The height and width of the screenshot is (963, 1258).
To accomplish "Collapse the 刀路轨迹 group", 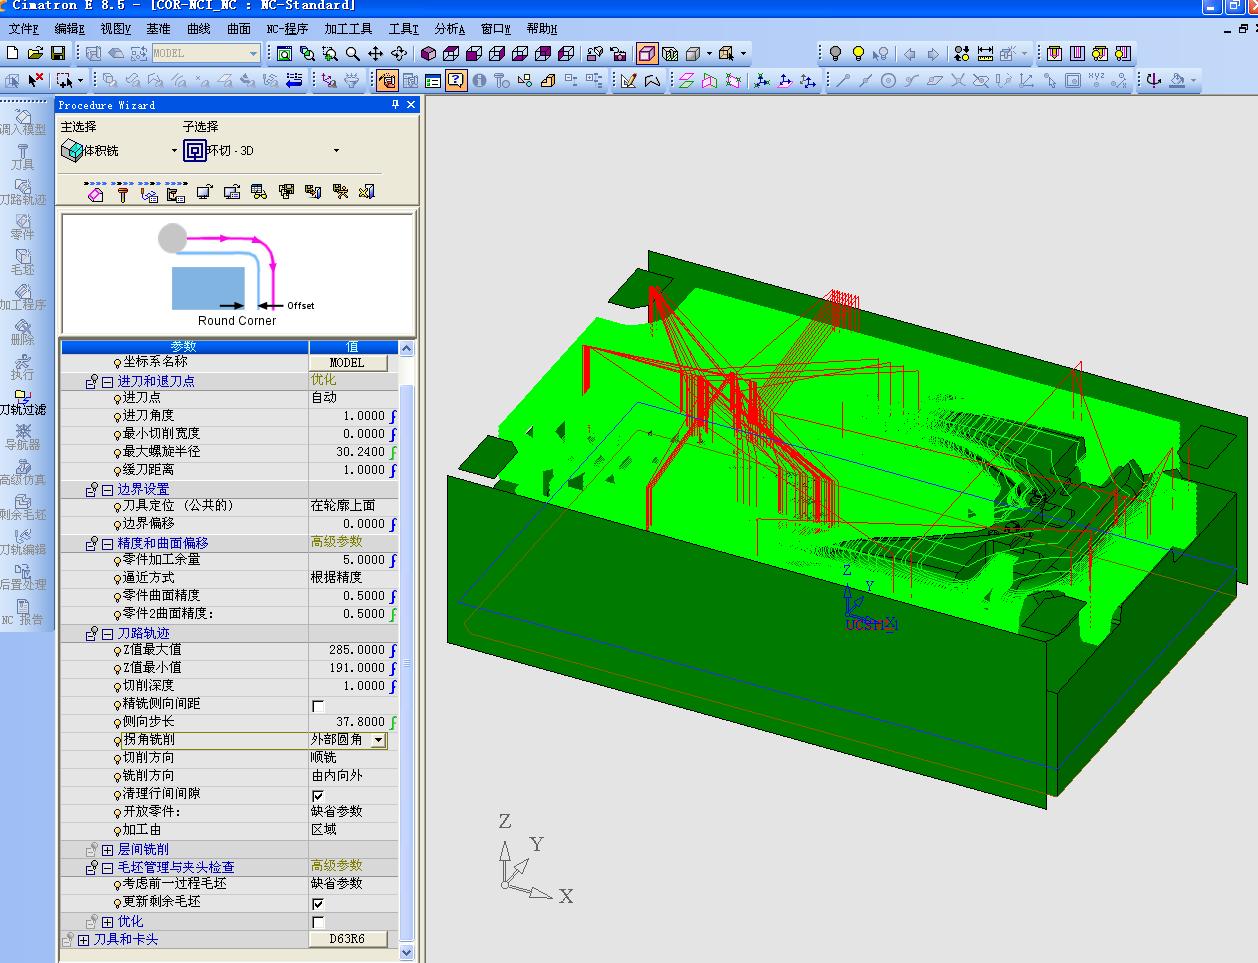I will click(107, 633).
